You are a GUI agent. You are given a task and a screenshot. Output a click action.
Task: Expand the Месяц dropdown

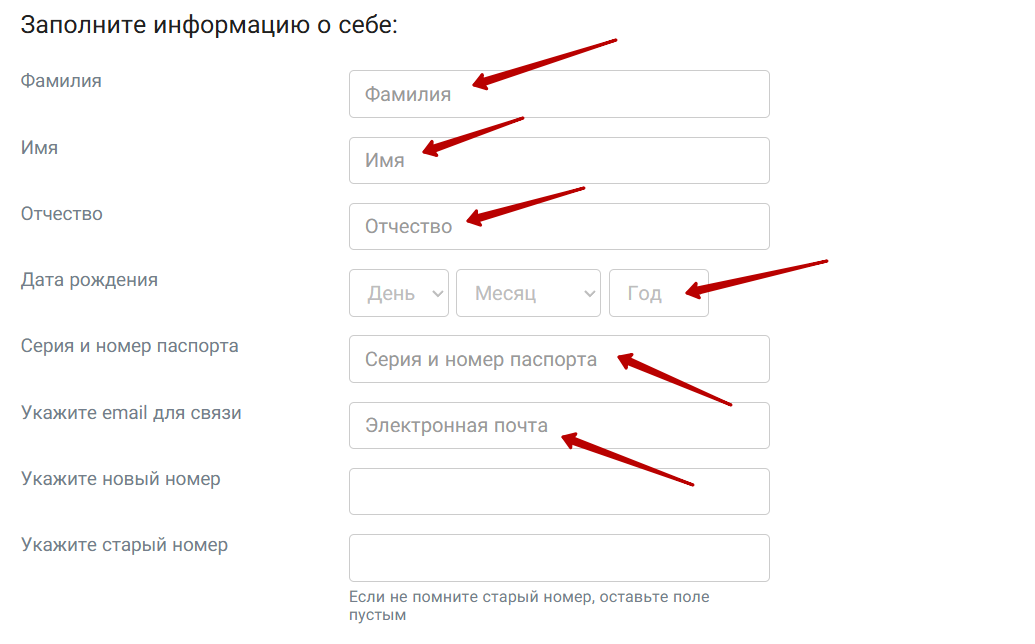pos(528,293)
